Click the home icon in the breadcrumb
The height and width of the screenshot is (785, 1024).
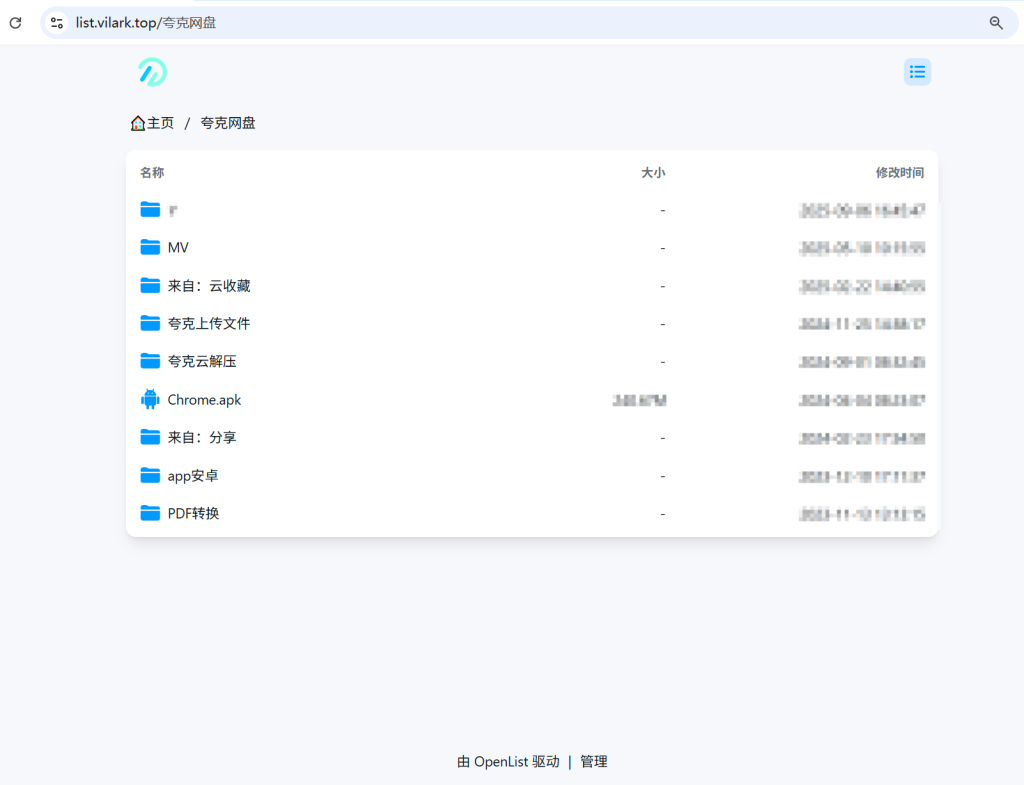pos(138,122)
